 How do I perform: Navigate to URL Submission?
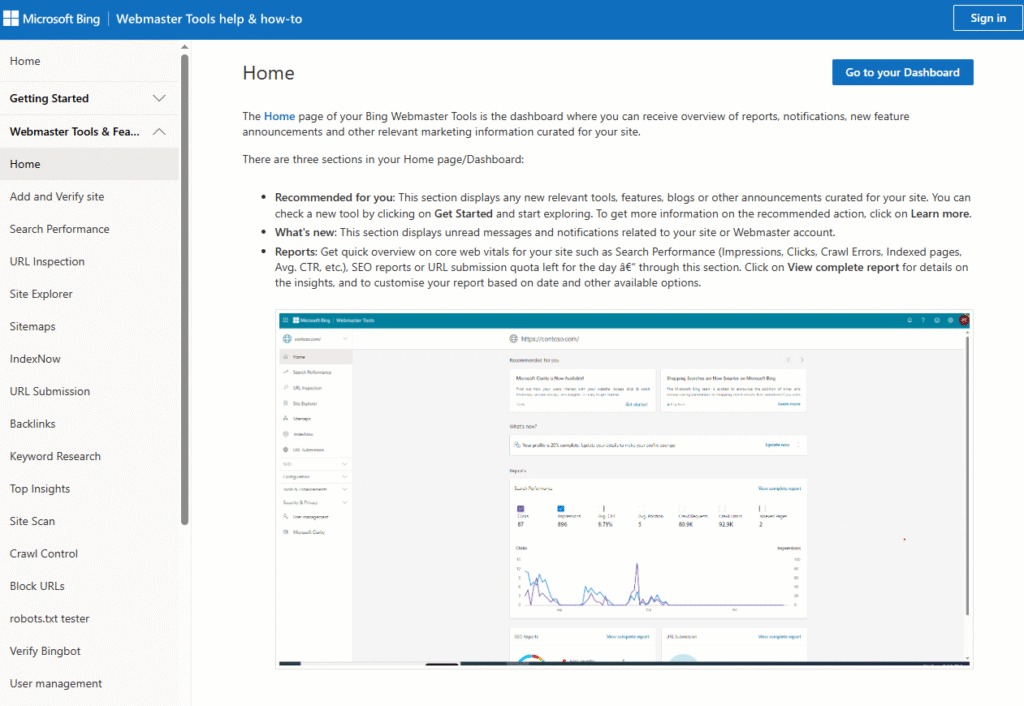coord(50,391)
